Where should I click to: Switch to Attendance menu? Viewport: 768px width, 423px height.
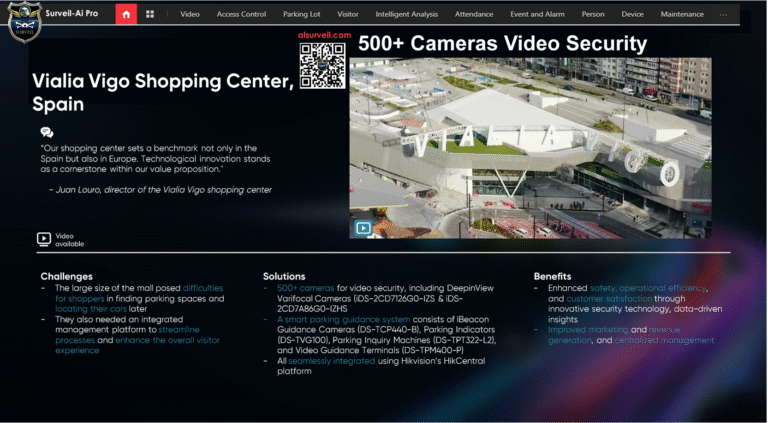point(474,14)
